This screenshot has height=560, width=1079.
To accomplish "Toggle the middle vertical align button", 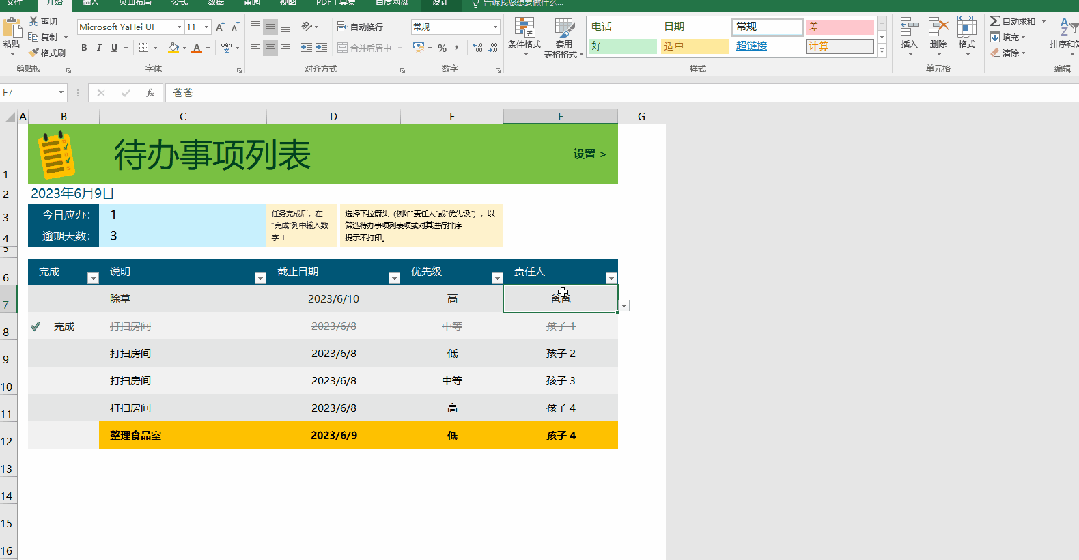I will (x=270, y=27).
